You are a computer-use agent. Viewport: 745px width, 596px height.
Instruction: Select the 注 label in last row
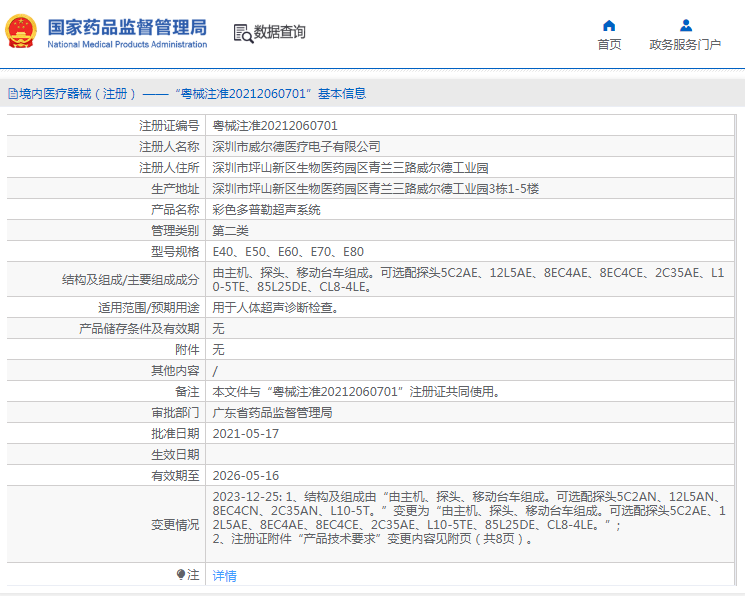pos(193,575)
